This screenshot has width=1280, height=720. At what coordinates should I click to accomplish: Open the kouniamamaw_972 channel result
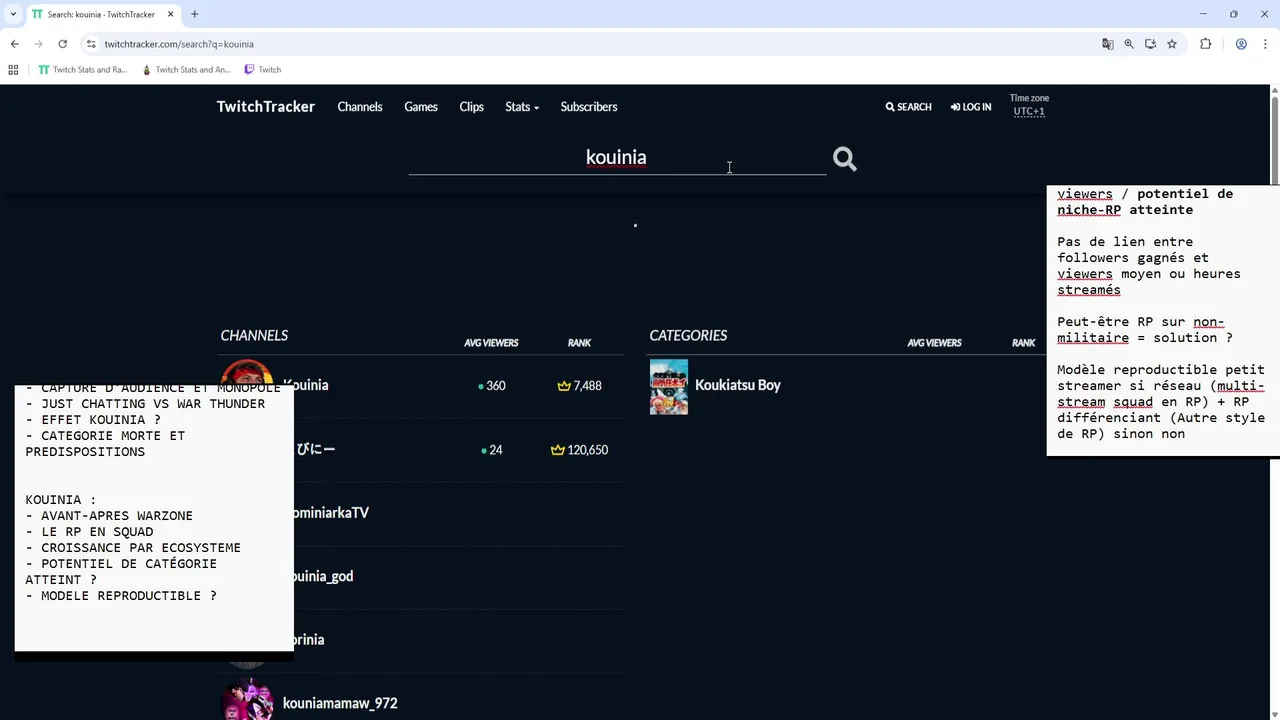340,703
